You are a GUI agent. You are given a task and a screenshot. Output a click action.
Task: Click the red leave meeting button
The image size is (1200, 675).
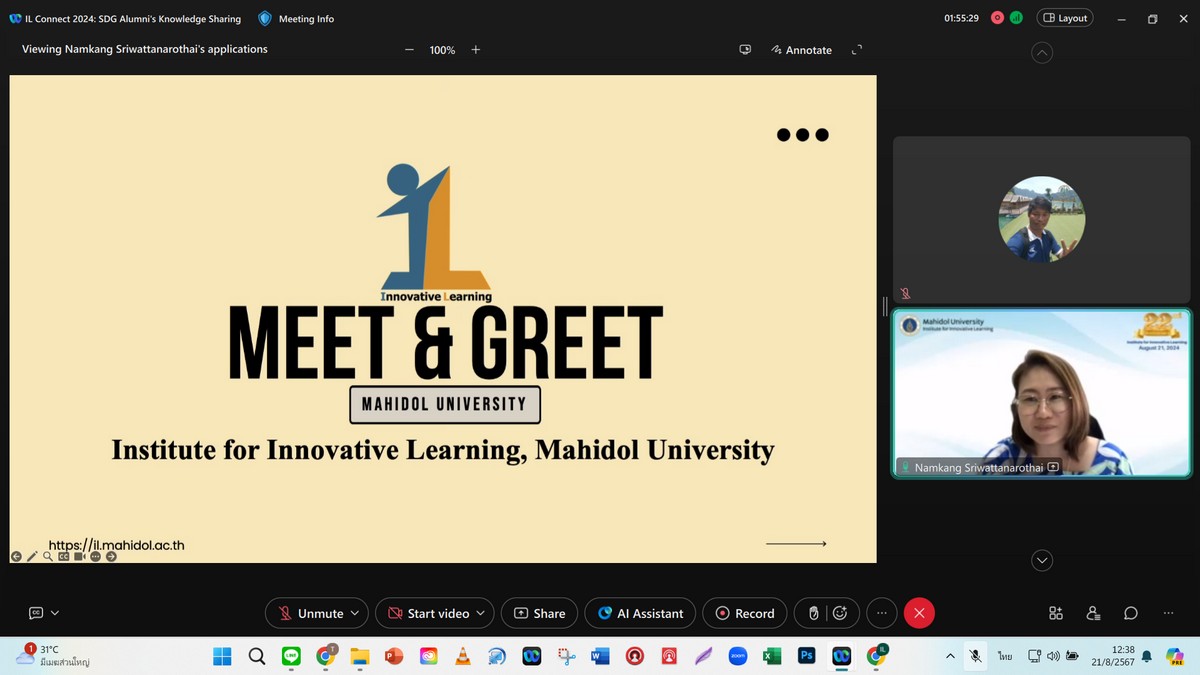point(919,613)
